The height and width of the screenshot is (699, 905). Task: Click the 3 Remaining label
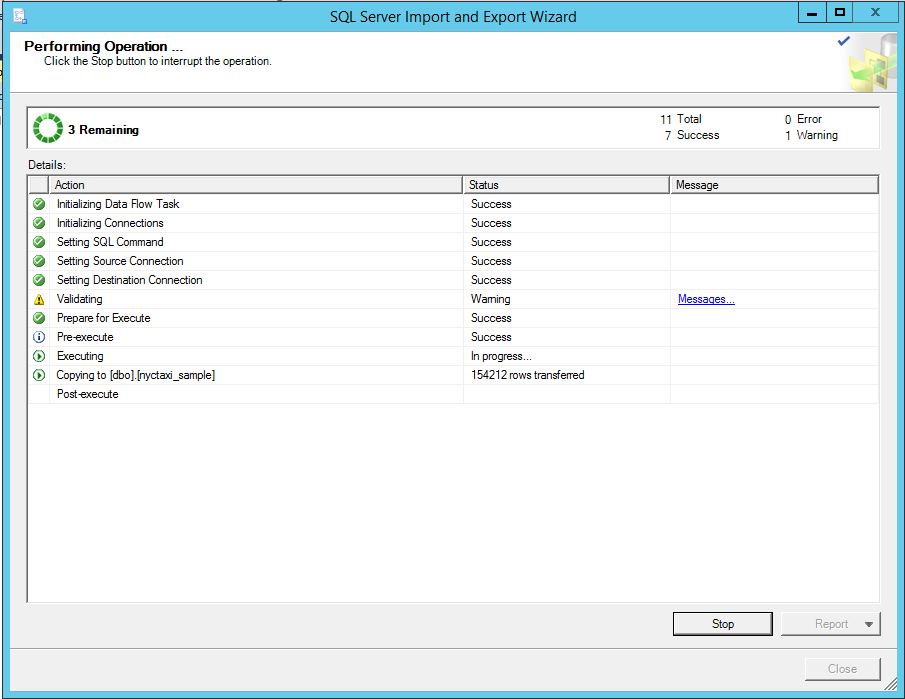point(103,130)
